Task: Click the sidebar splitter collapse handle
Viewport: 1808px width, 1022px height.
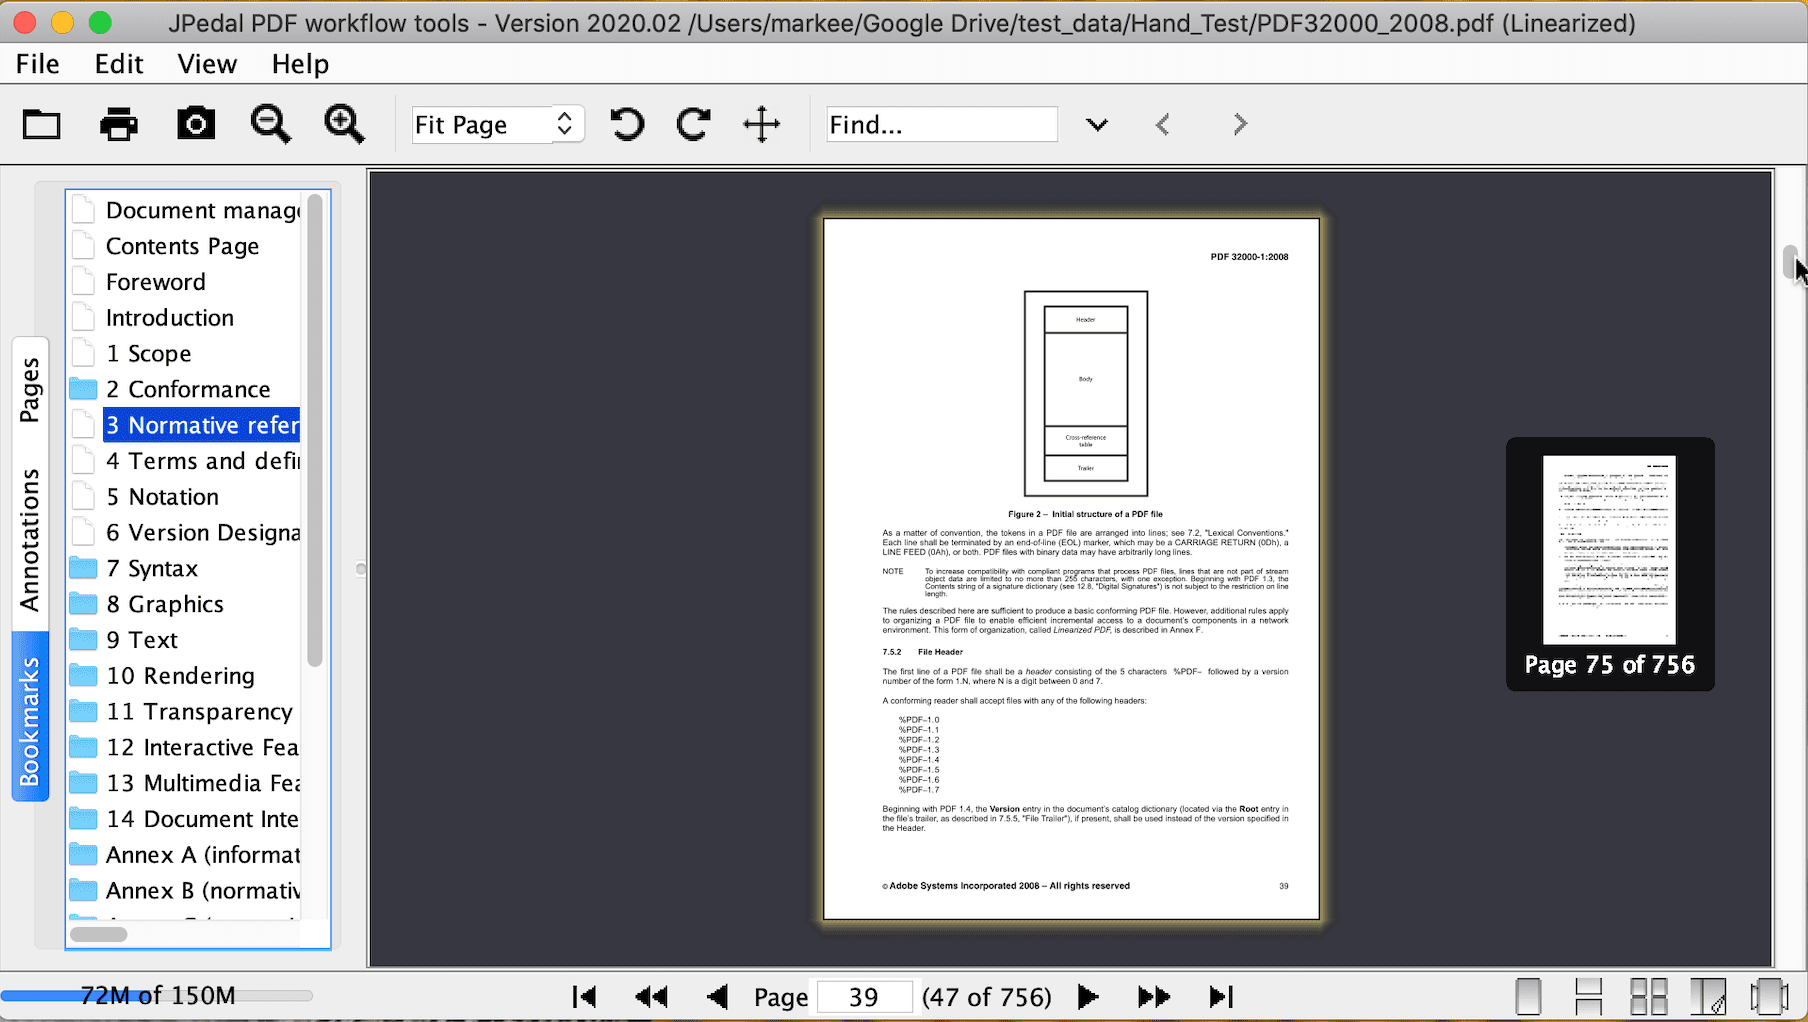Action: [x=360, y=569]
